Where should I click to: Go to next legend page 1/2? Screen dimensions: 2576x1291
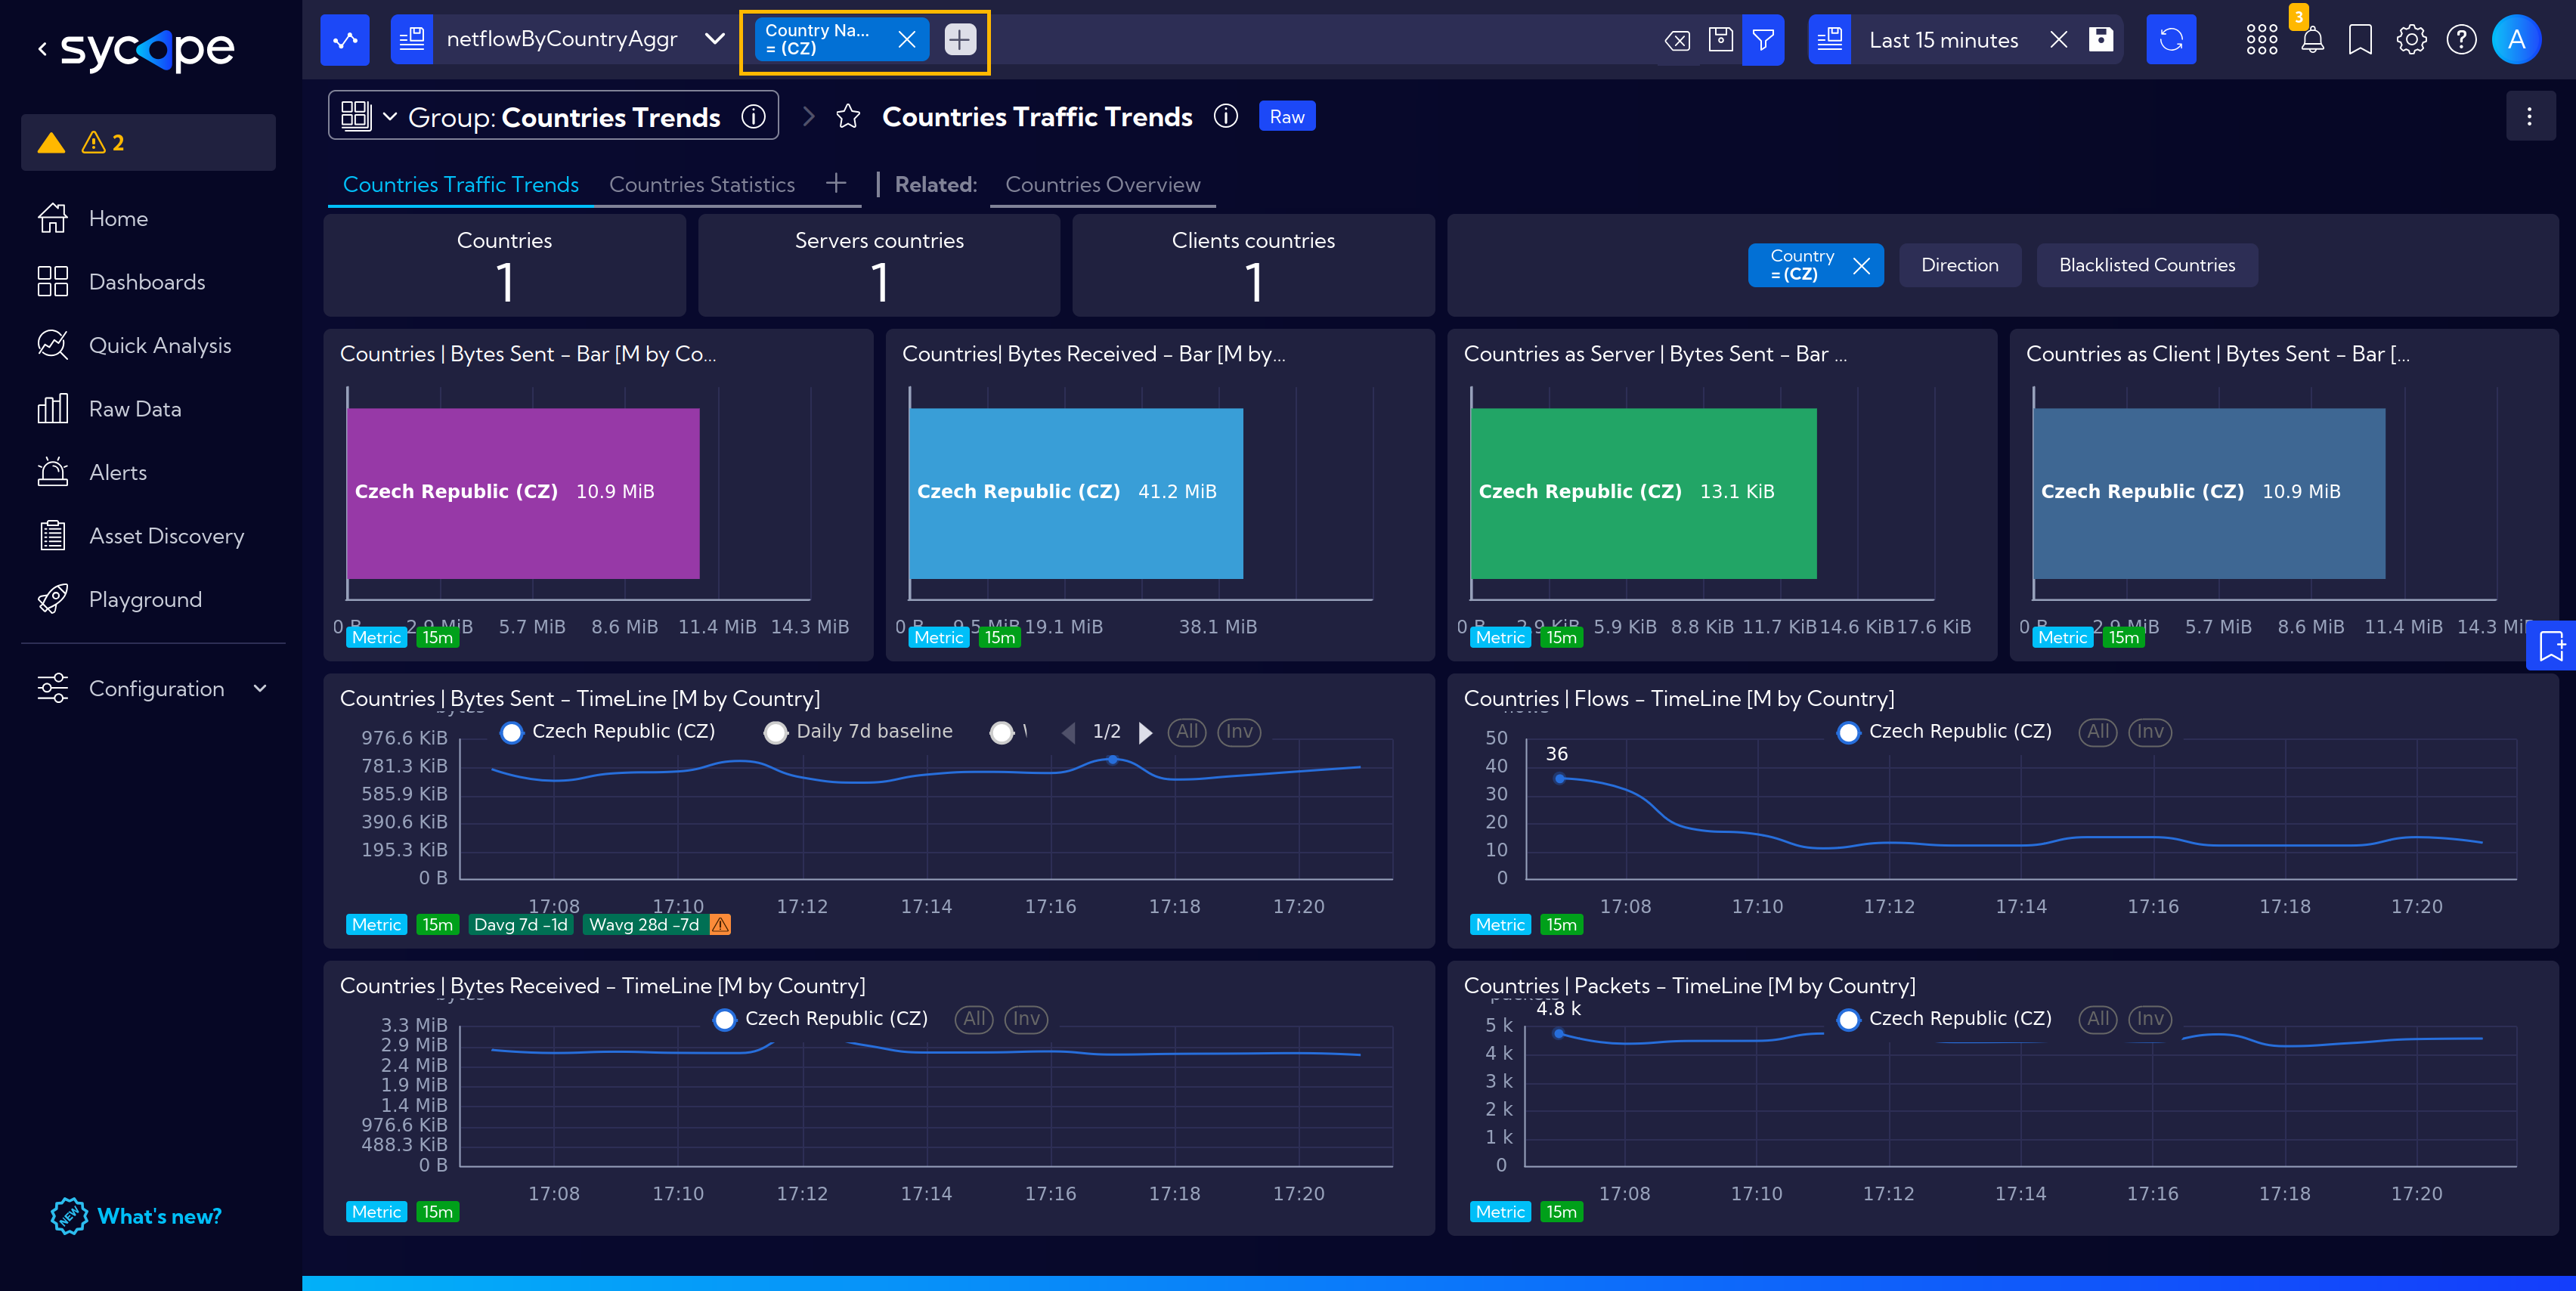pyautogui.click(x=1146, y=732)
